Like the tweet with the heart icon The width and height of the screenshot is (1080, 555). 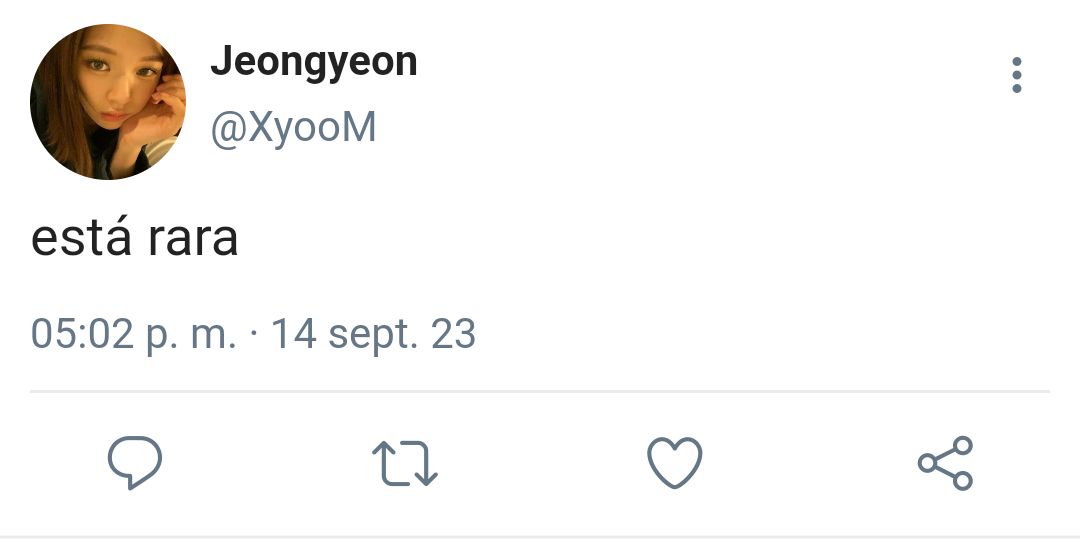675,463
